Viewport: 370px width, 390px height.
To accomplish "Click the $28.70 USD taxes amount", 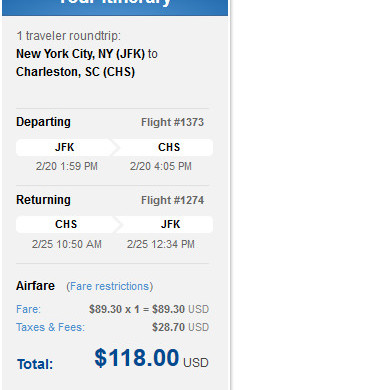I will [x=180, y=327].
